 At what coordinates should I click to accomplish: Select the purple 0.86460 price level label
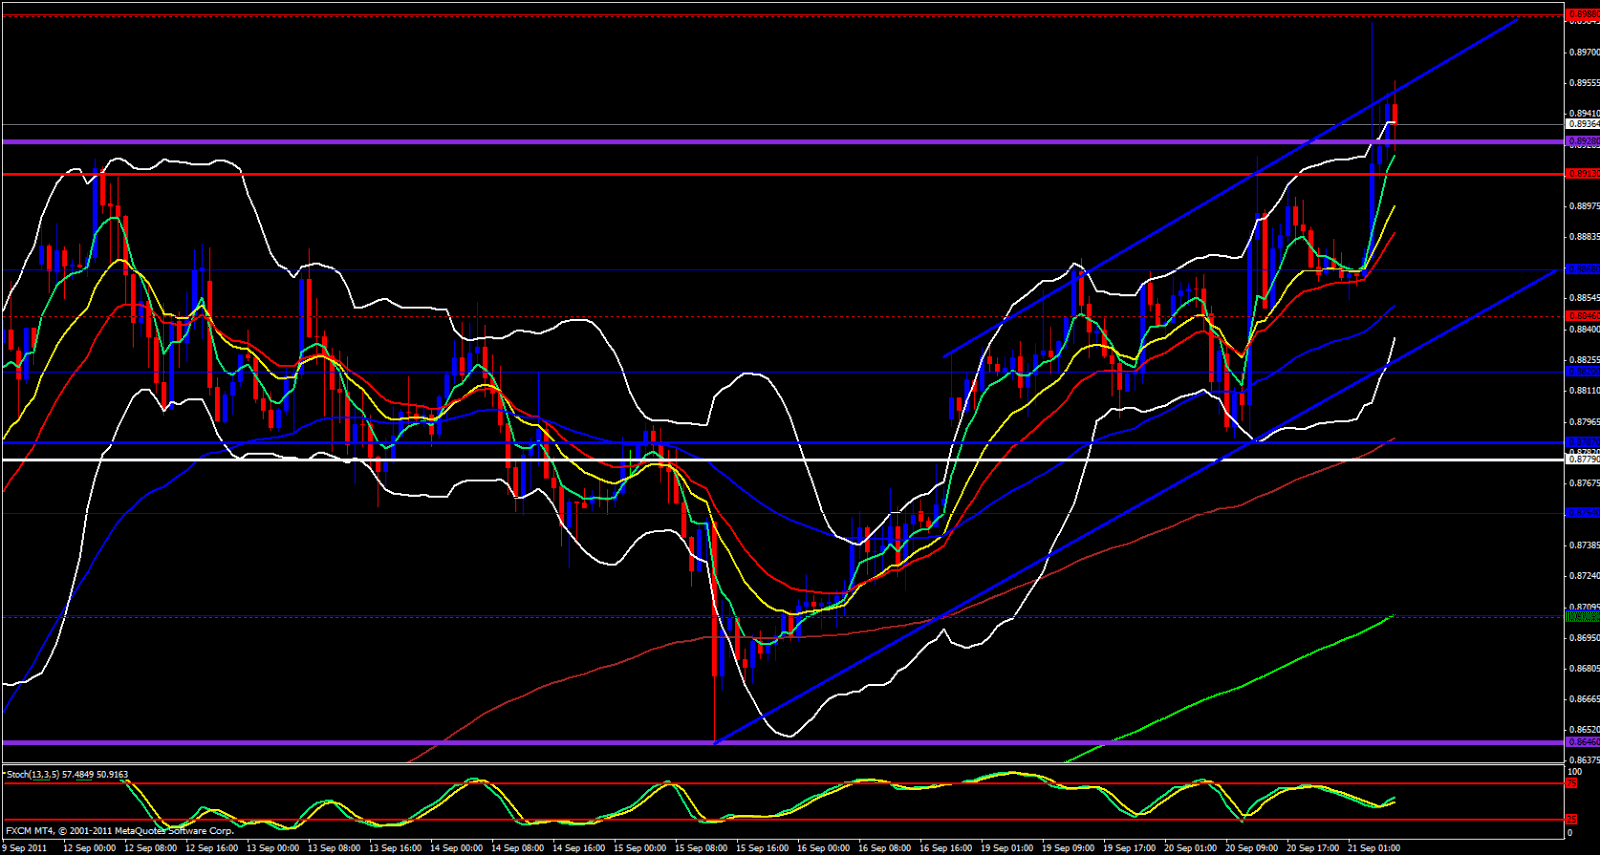coord(1582,742)
